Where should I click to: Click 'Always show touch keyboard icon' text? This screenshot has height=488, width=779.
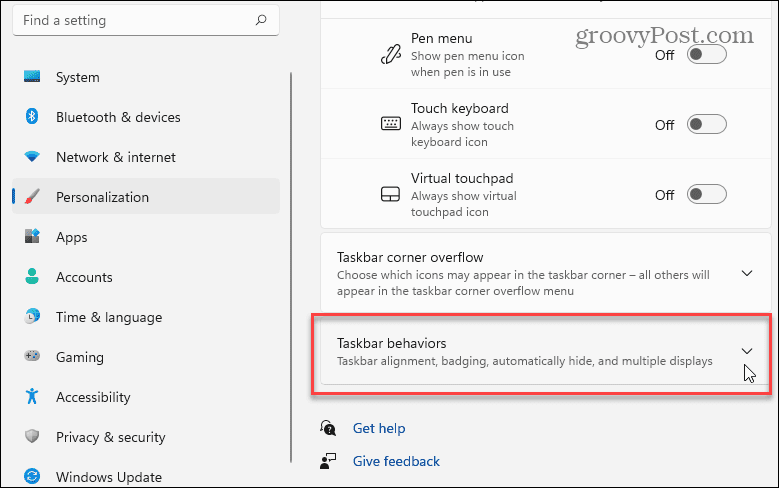point(462,134)
